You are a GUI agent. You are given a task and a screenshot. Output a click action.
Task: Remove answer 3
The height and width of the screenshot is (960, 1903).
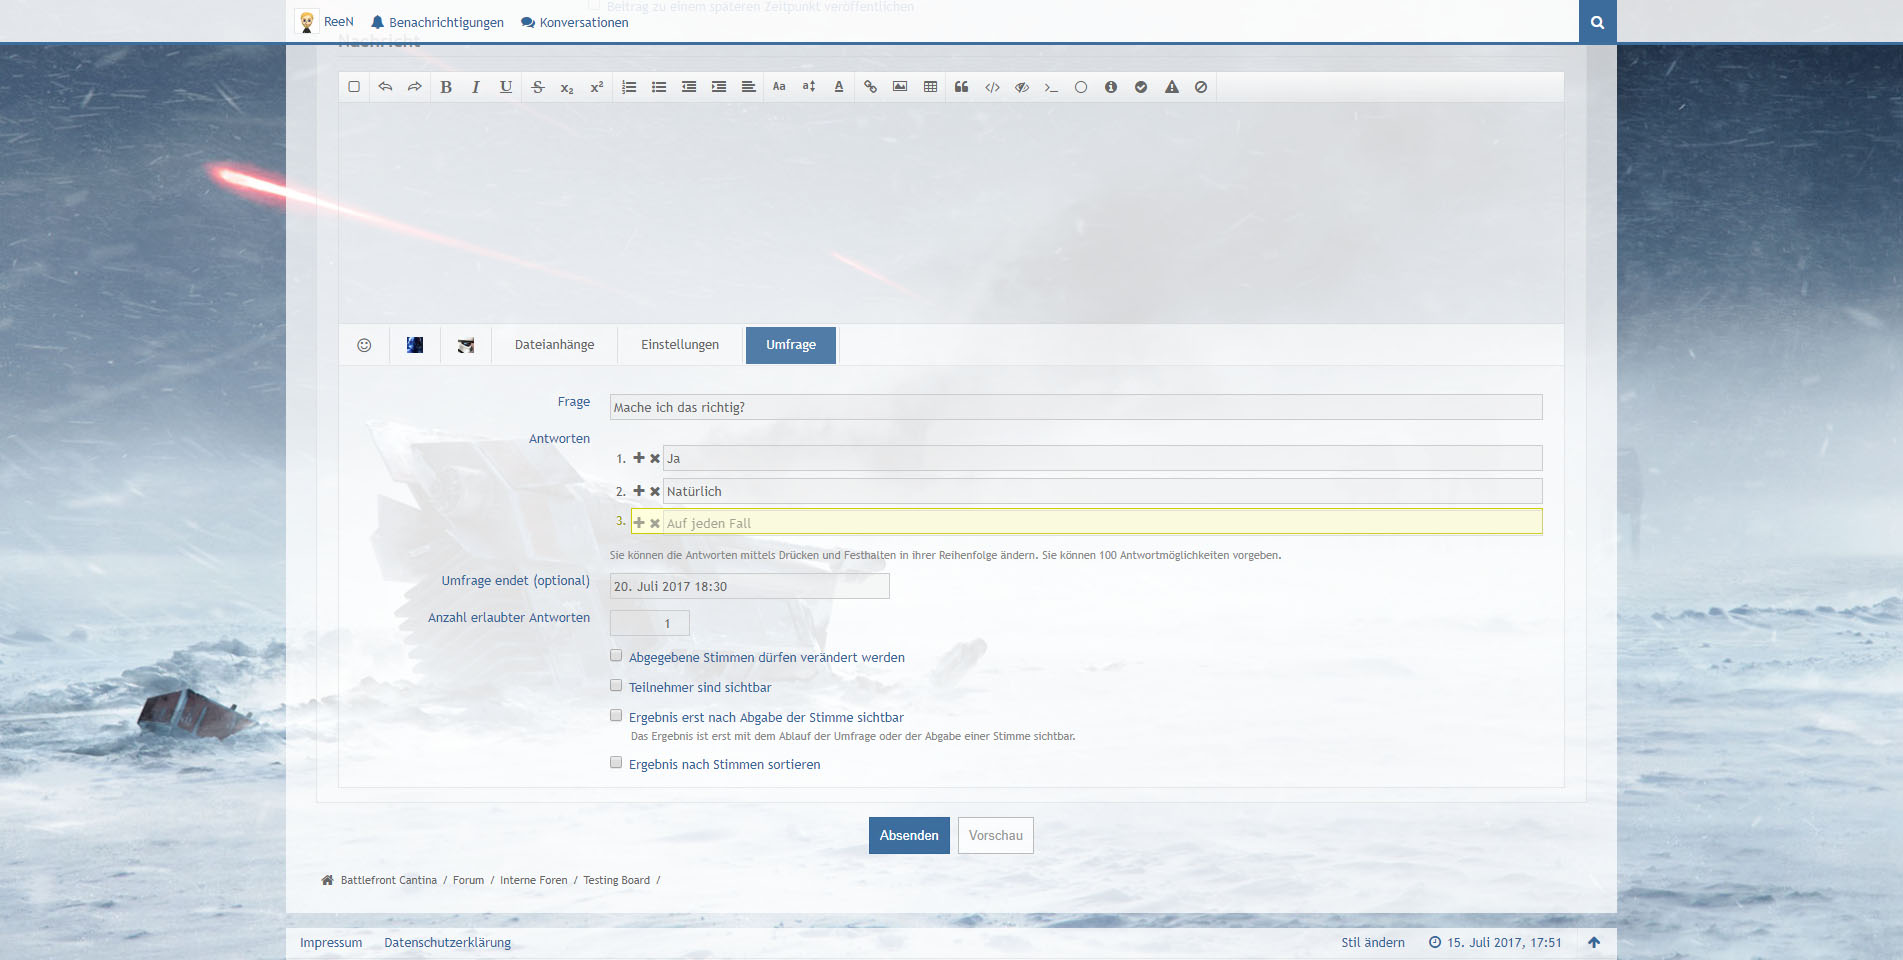click(x=655, y=524)
